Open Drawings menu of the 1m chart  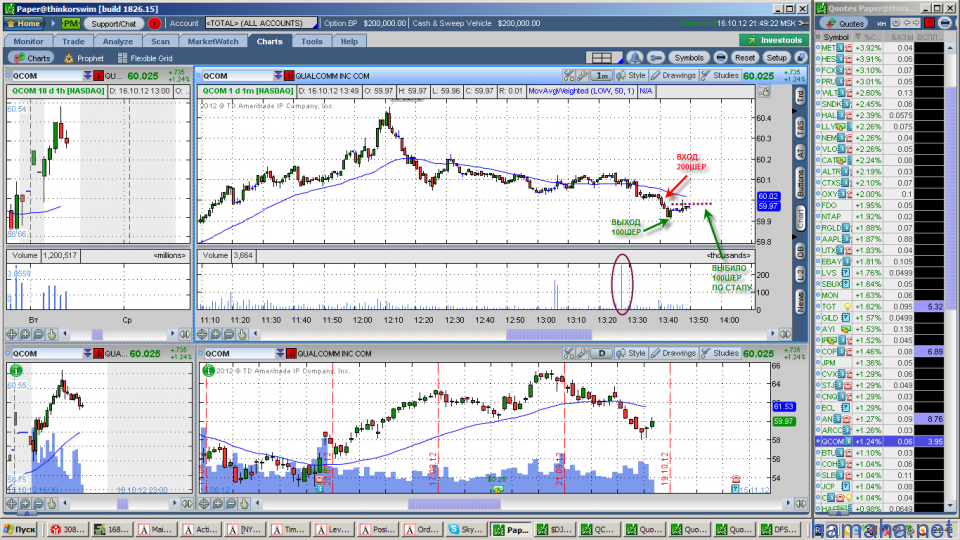click(673, 75)
